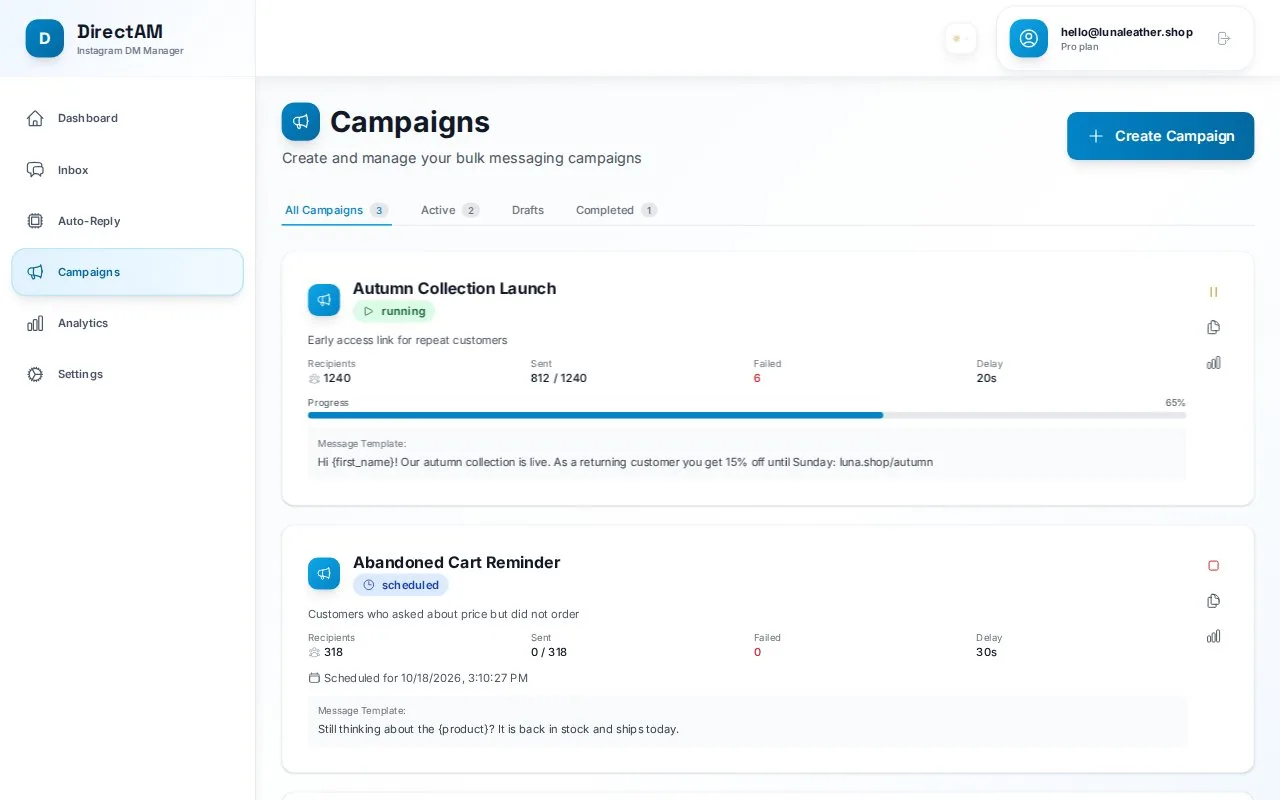Screen dimensions: 1280x800
Task: Click the Create Campaign button
Action: point(1160,136)
